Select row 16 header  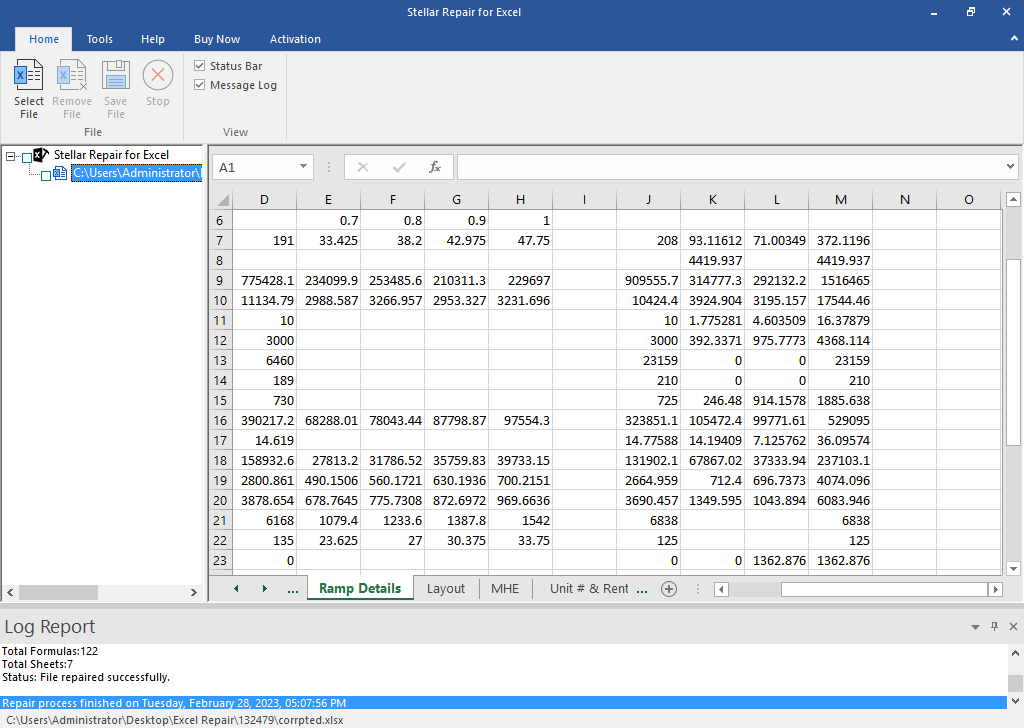click(x=220, y=420)
